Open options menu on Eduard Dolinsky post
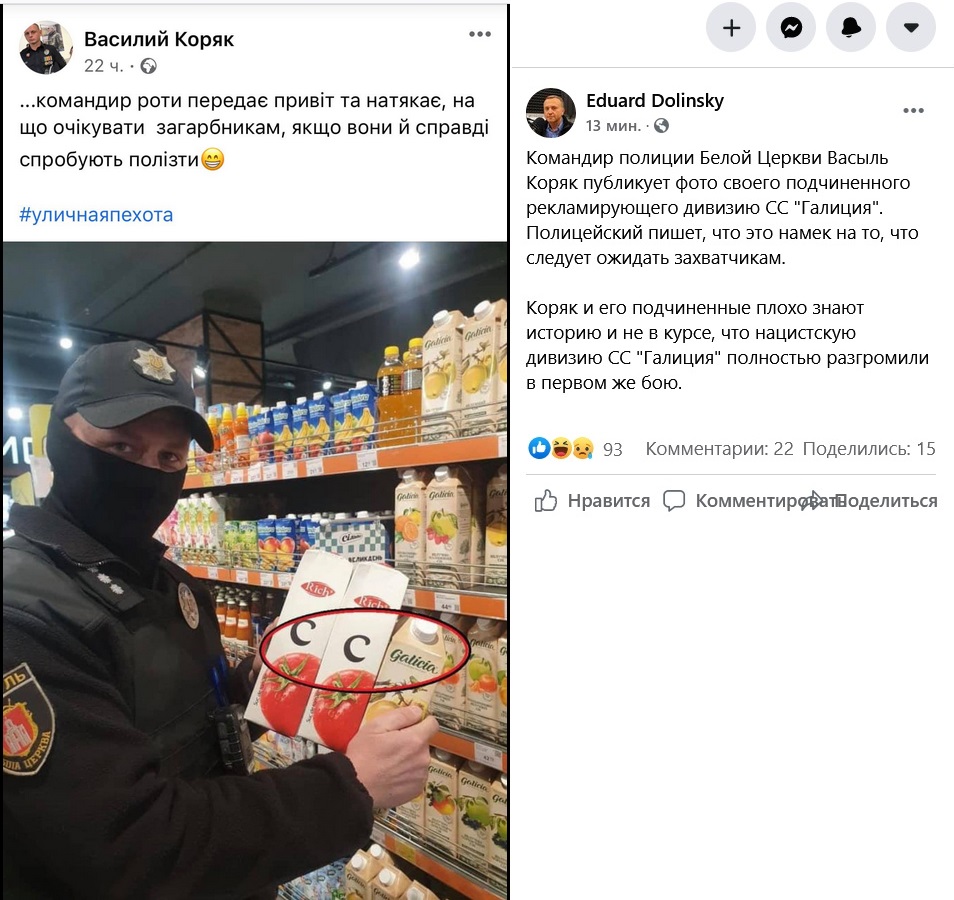 coord(914,111)
